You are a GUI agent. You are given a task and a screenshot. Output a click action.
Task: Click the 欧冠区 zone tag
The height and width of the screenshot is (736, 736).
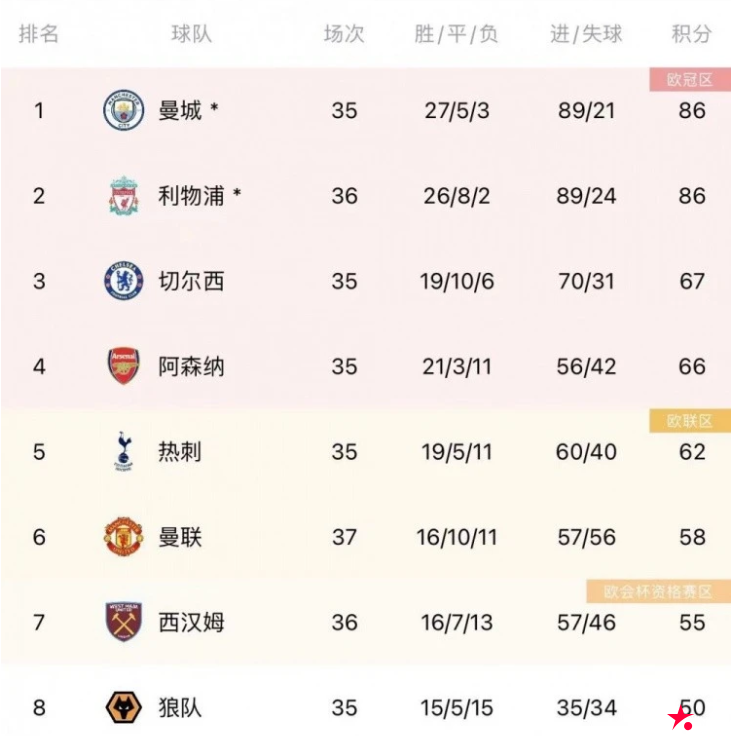[x=690, y=80]
